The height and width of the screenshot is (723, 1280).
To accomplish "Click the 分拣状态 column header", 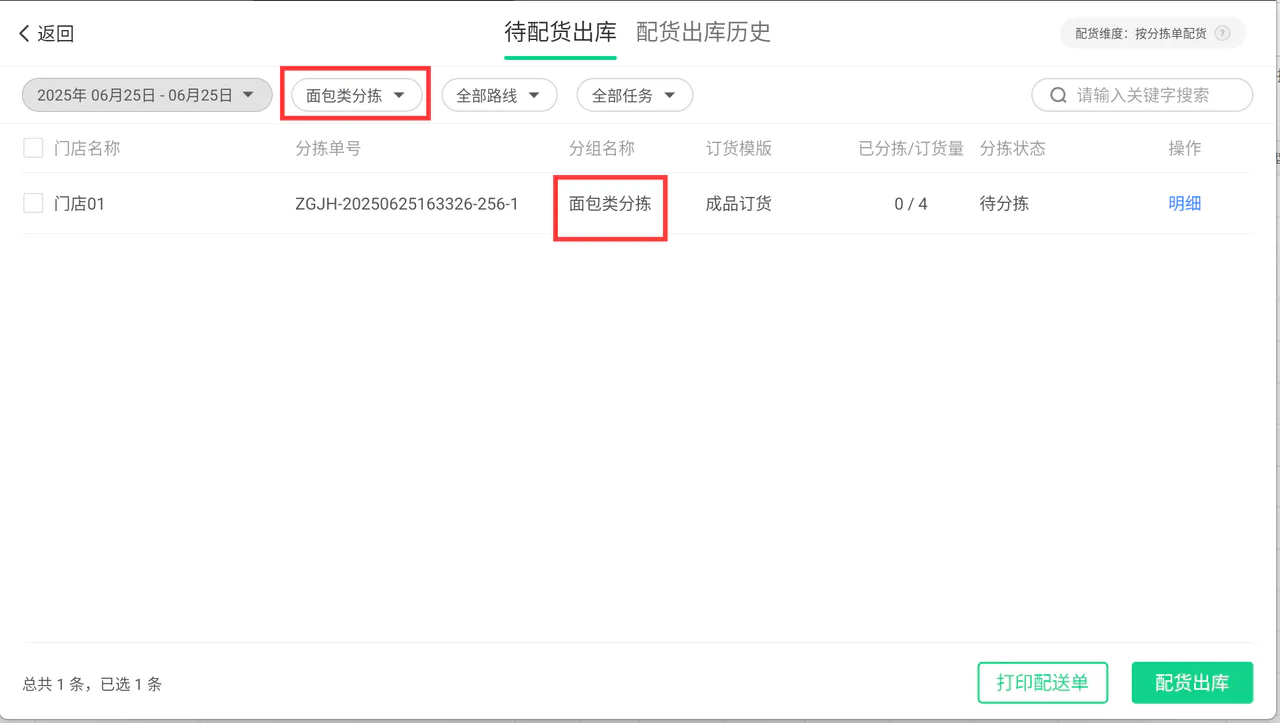I will click(x=1013, y=148).
